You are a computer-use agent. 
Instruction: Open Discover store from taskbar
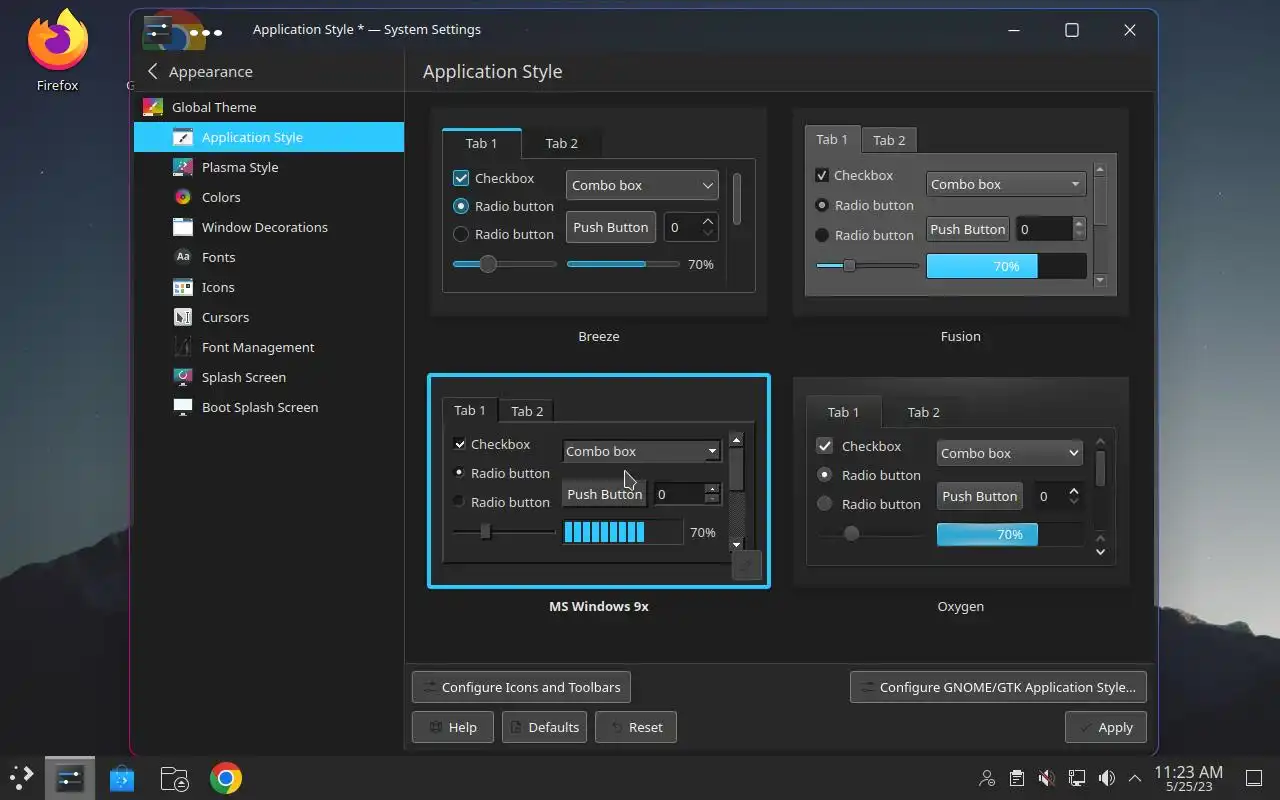pyautogui.click(x=122, y=778)
